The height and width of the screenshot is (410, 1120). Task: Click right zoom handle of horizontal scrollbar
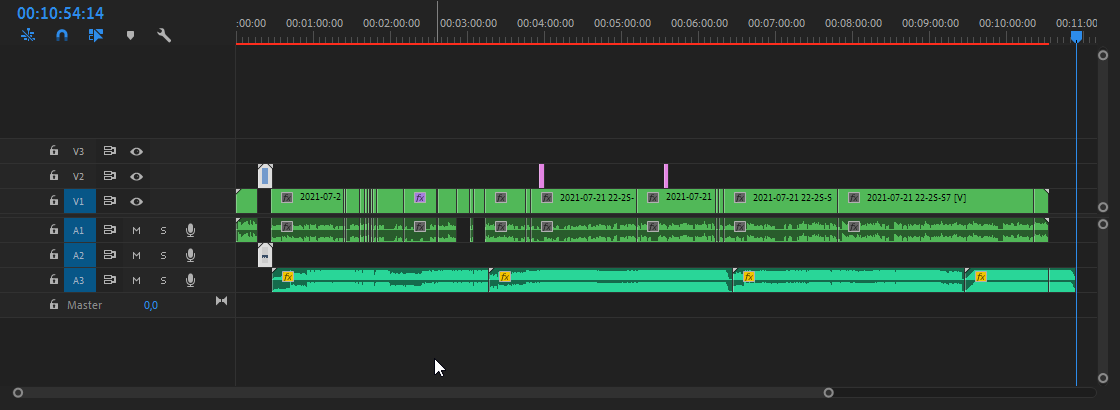click(x=828, y=393)
